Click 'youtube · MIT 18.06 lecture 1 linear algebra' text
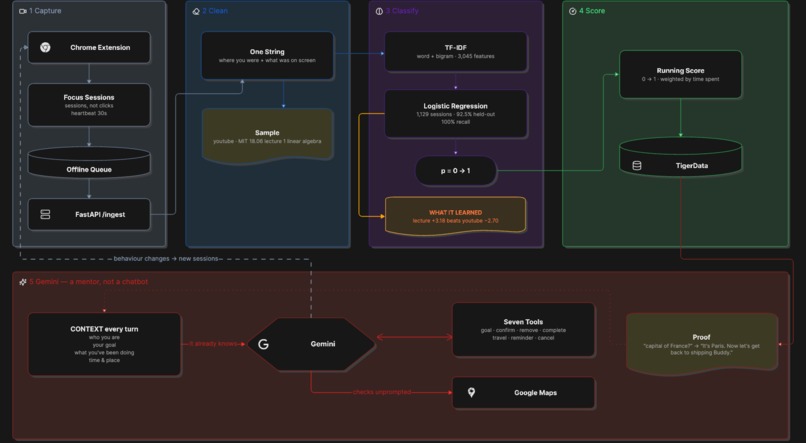 coord(267,141)
